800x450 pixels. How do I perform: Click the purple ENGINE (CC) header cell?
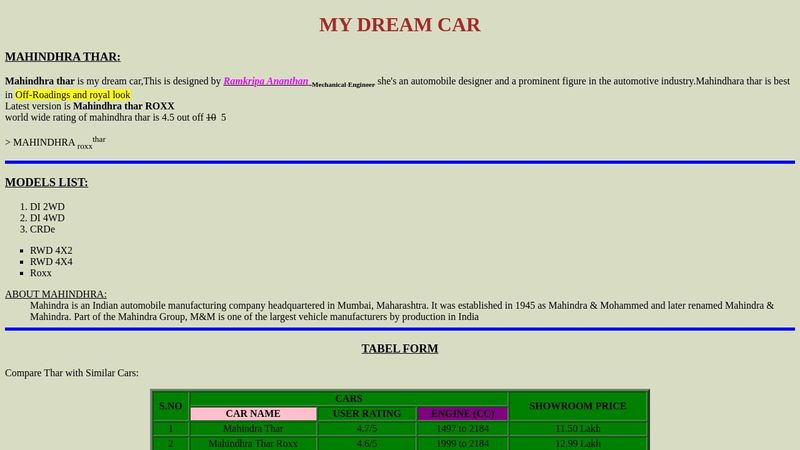click(463, 414)
